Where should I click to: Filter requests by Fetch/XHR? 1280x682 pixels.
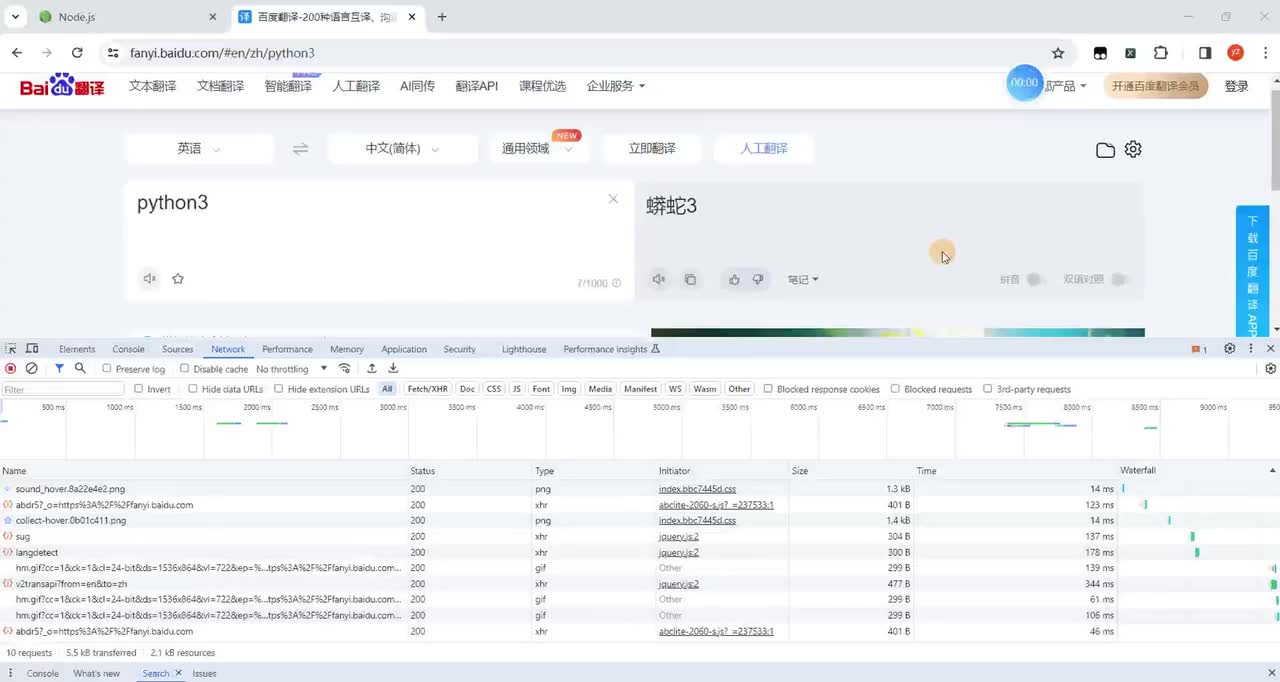click(427, 389)
